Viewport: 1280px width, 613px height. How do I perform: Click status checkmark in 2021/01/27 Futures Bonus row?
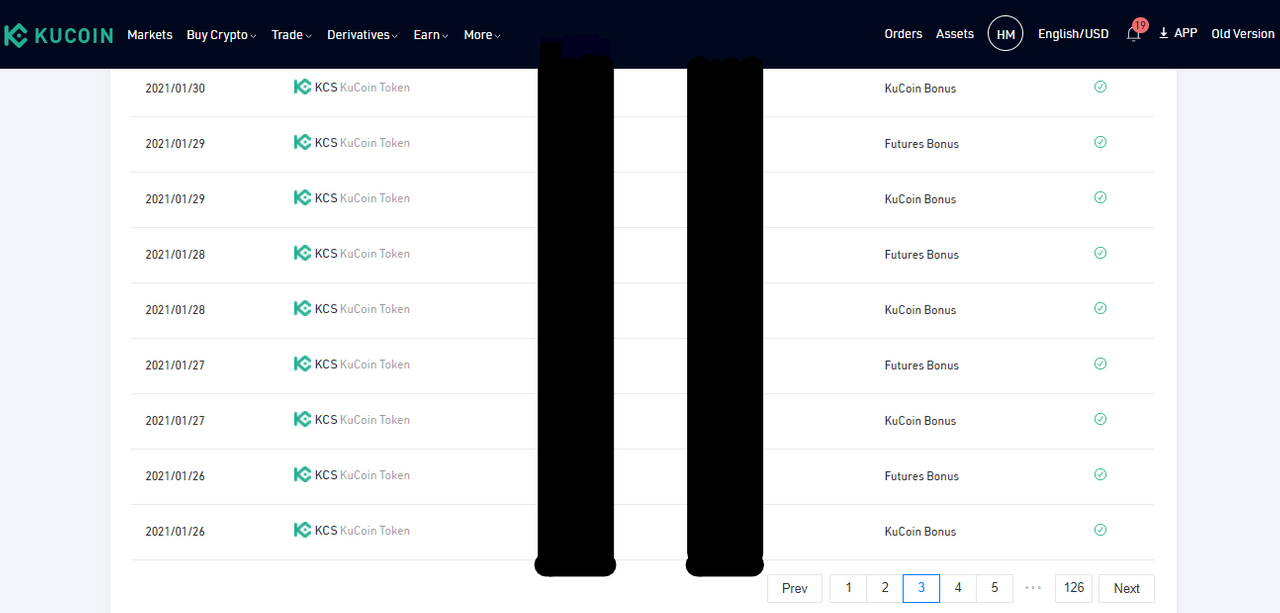pyautogui.click(x=1100, y=364)
